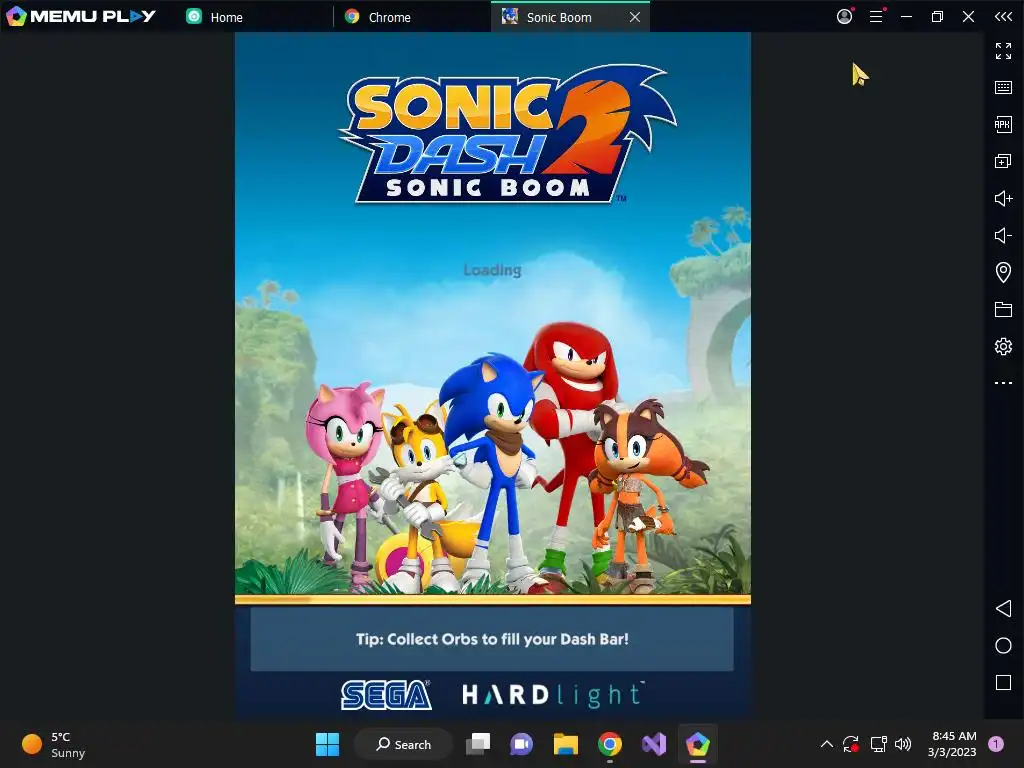Screen dimensions: 1024x768
Task: Restore down the MEmu window
Action: (937, 17)
